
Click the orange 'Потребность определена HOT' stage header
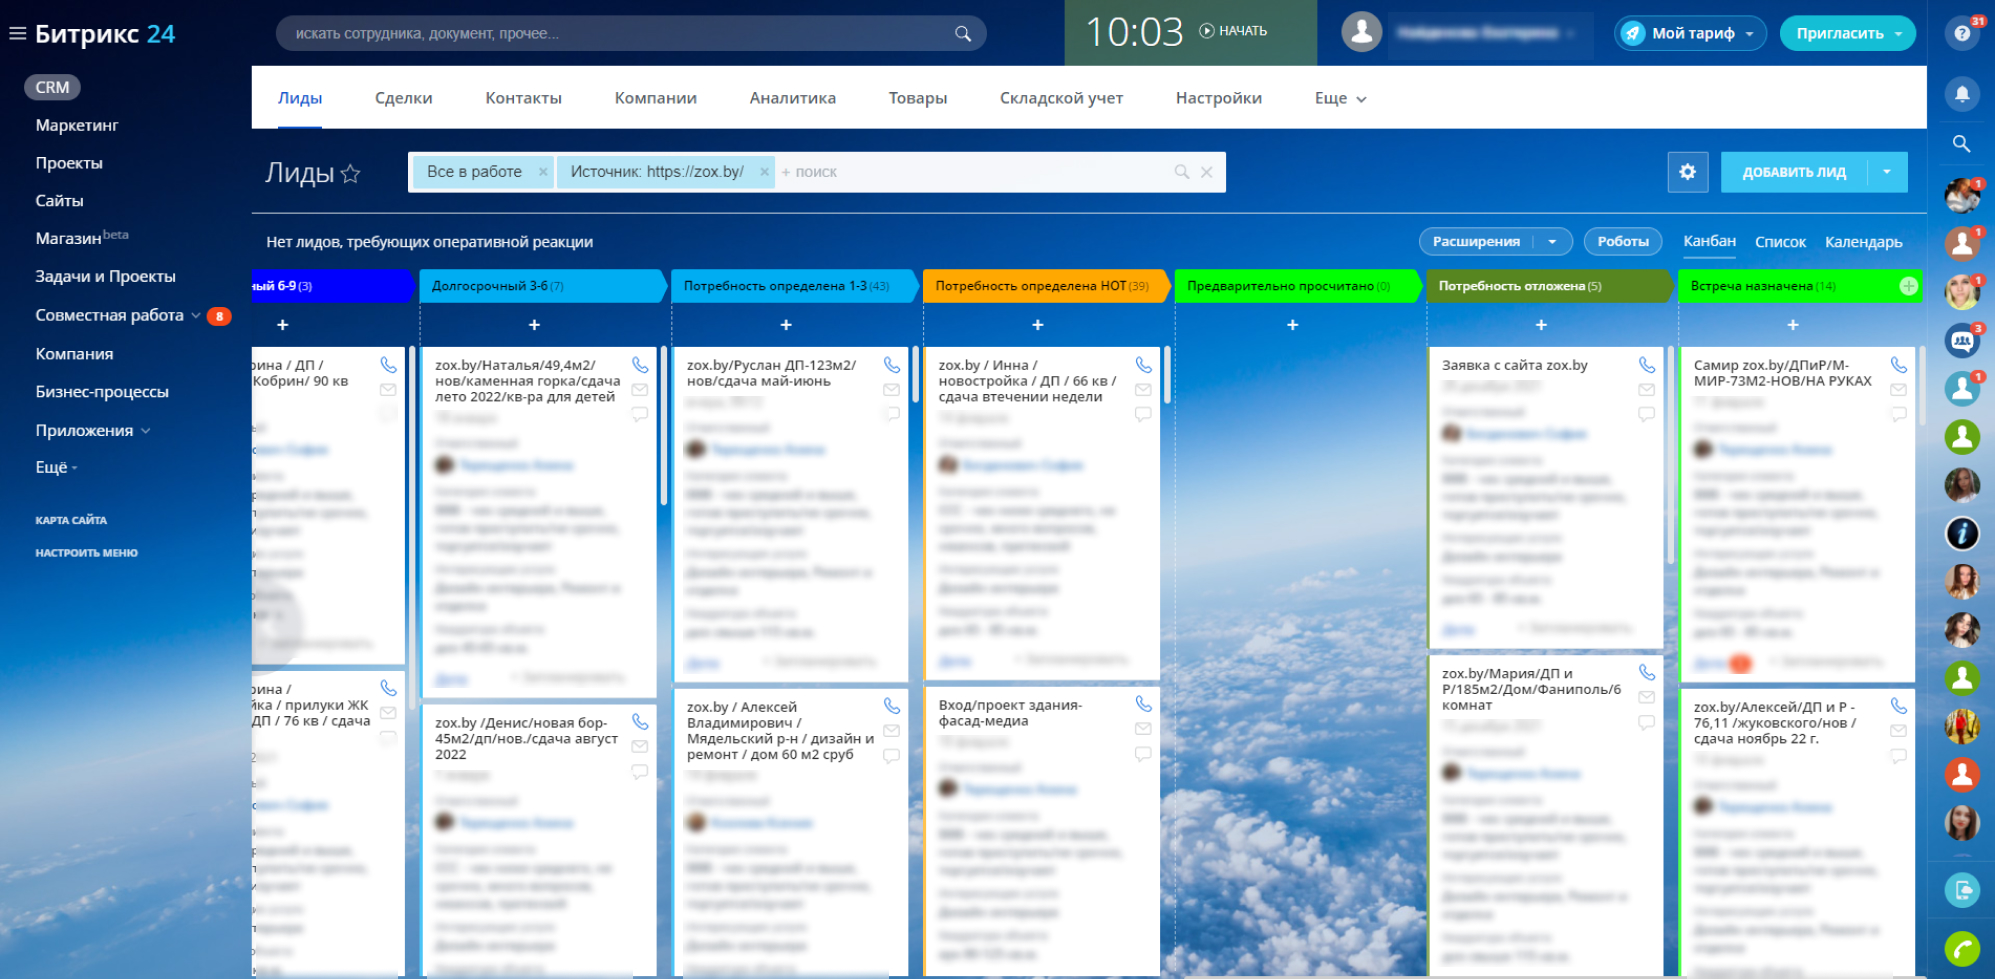[x=1040, y=286]
